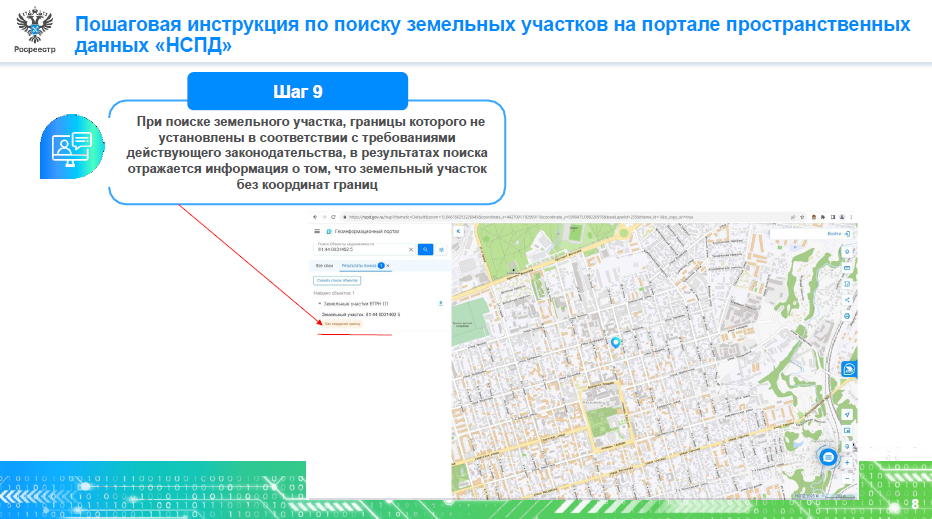The width and height of the screenshot is (932, 519).
Task: Open the hamburger menu of the portal
Action: [317, 231]
